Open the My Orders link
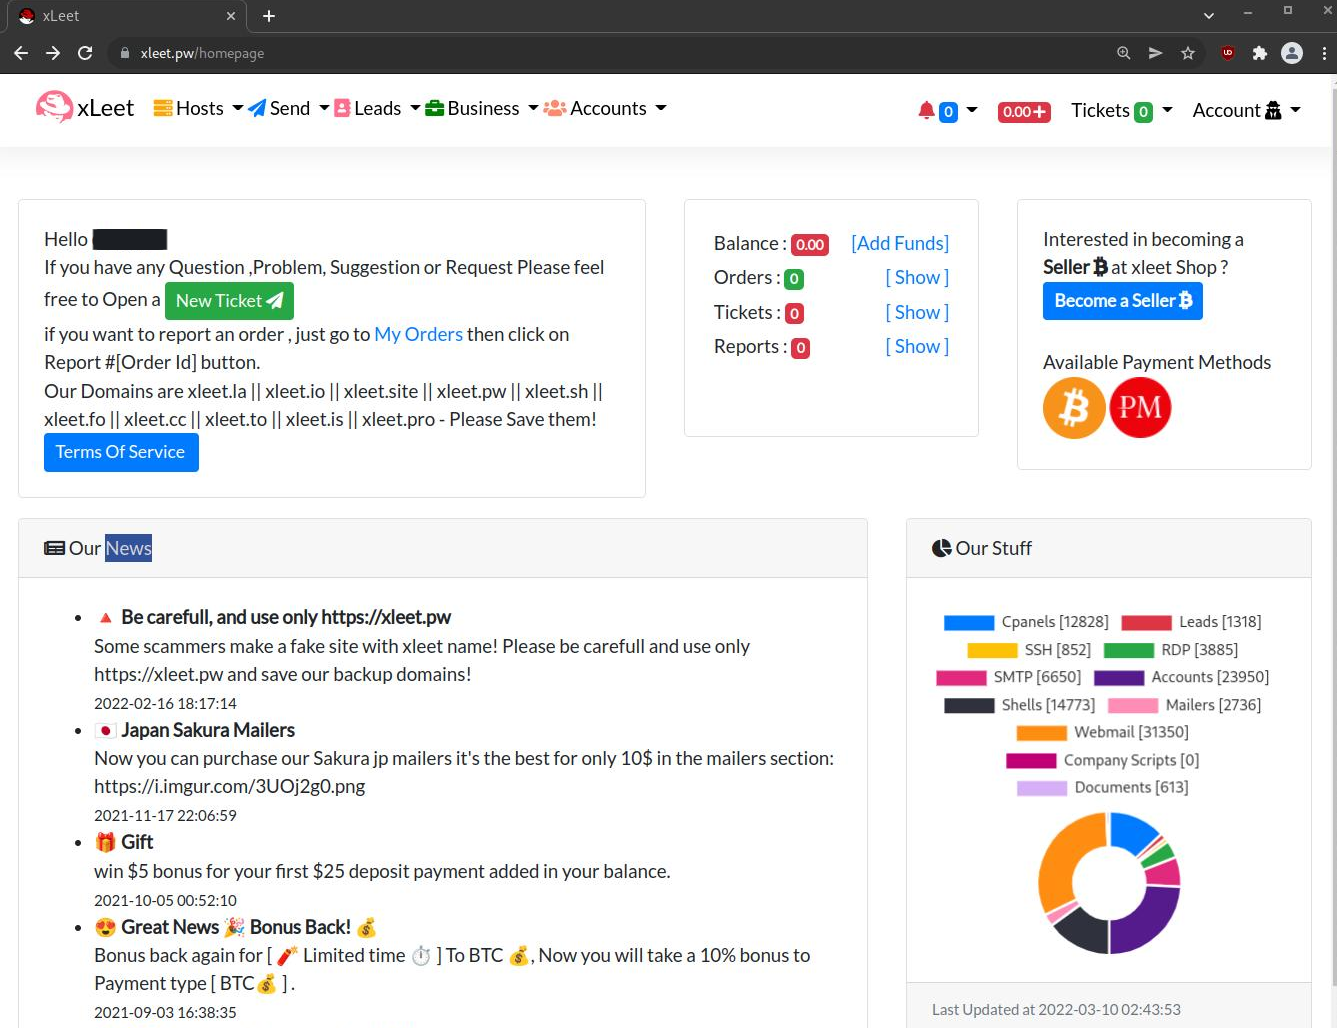The height and width of the screenshot is (1028, 1337). coord(418,334)
